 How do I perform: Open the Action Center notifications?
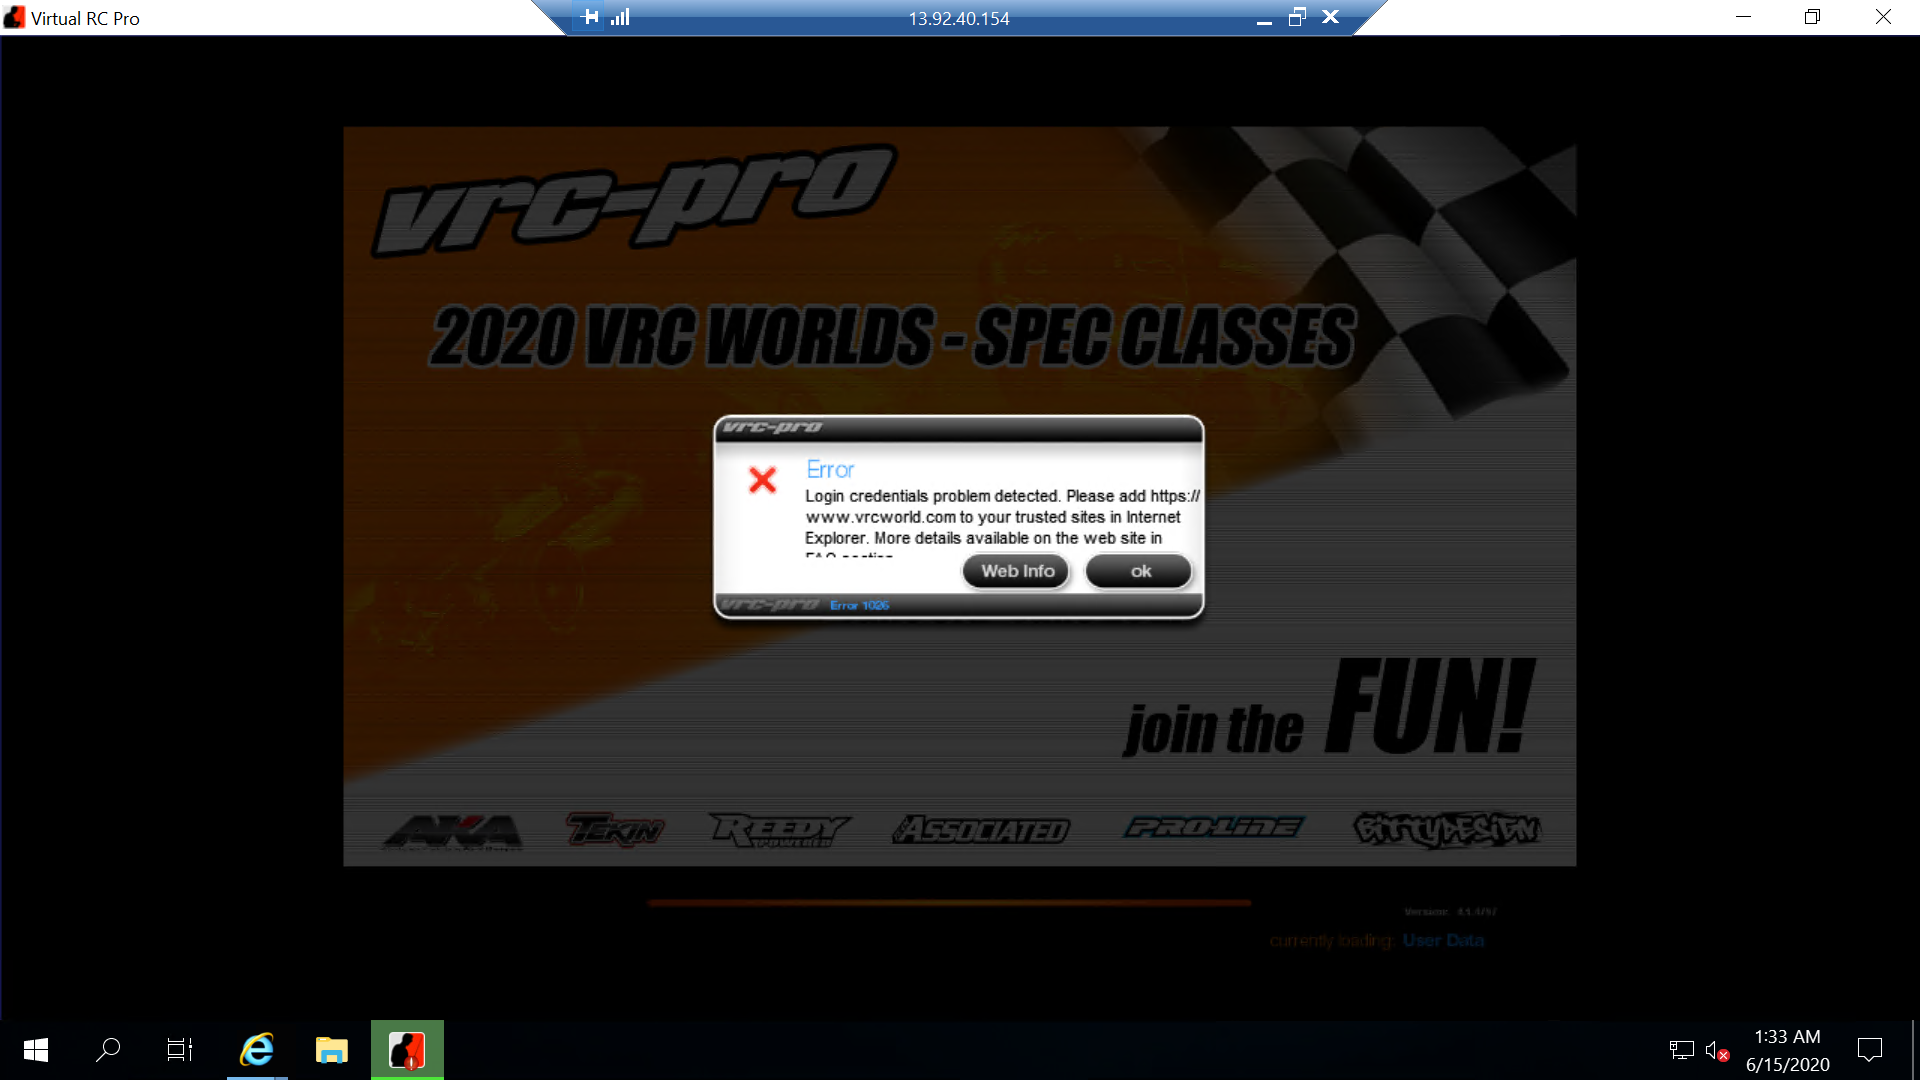[x=1869, y=1050]
